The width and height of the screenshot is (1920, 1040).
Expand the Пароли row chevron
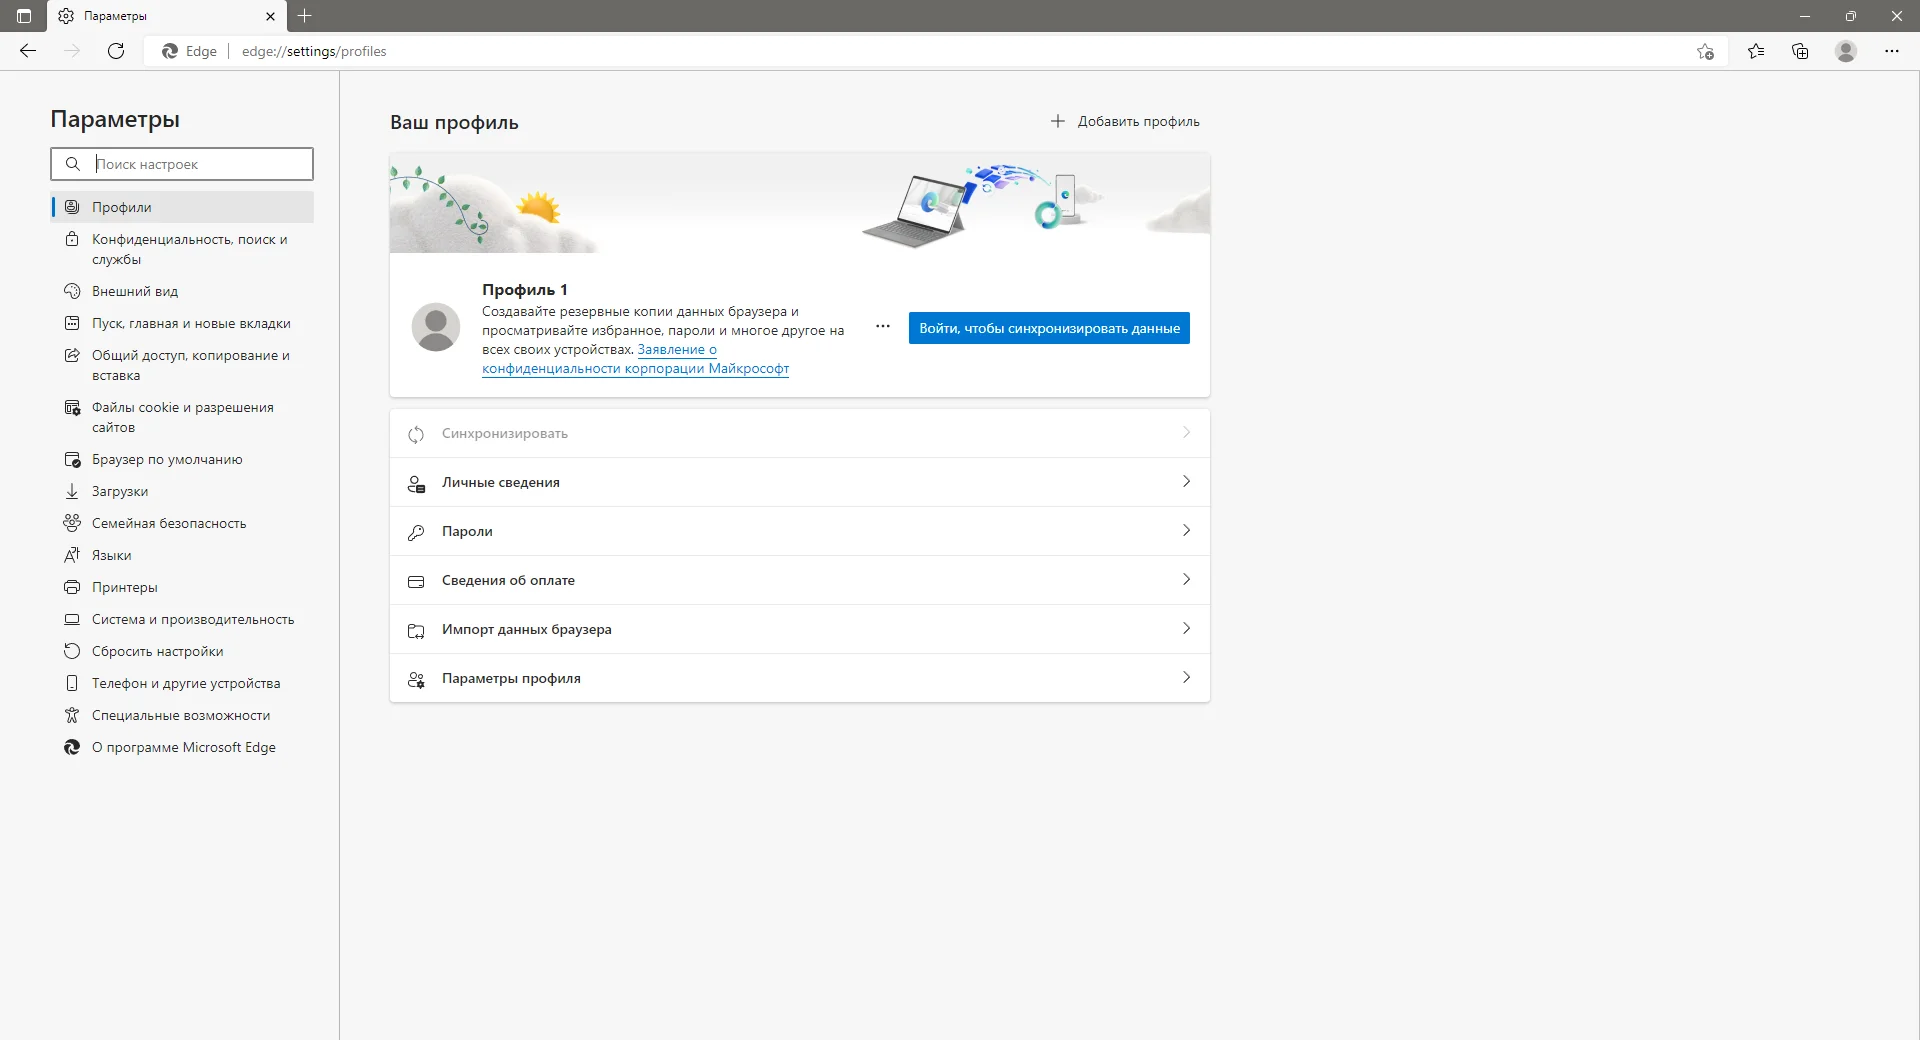click(x=1186, y=531)
